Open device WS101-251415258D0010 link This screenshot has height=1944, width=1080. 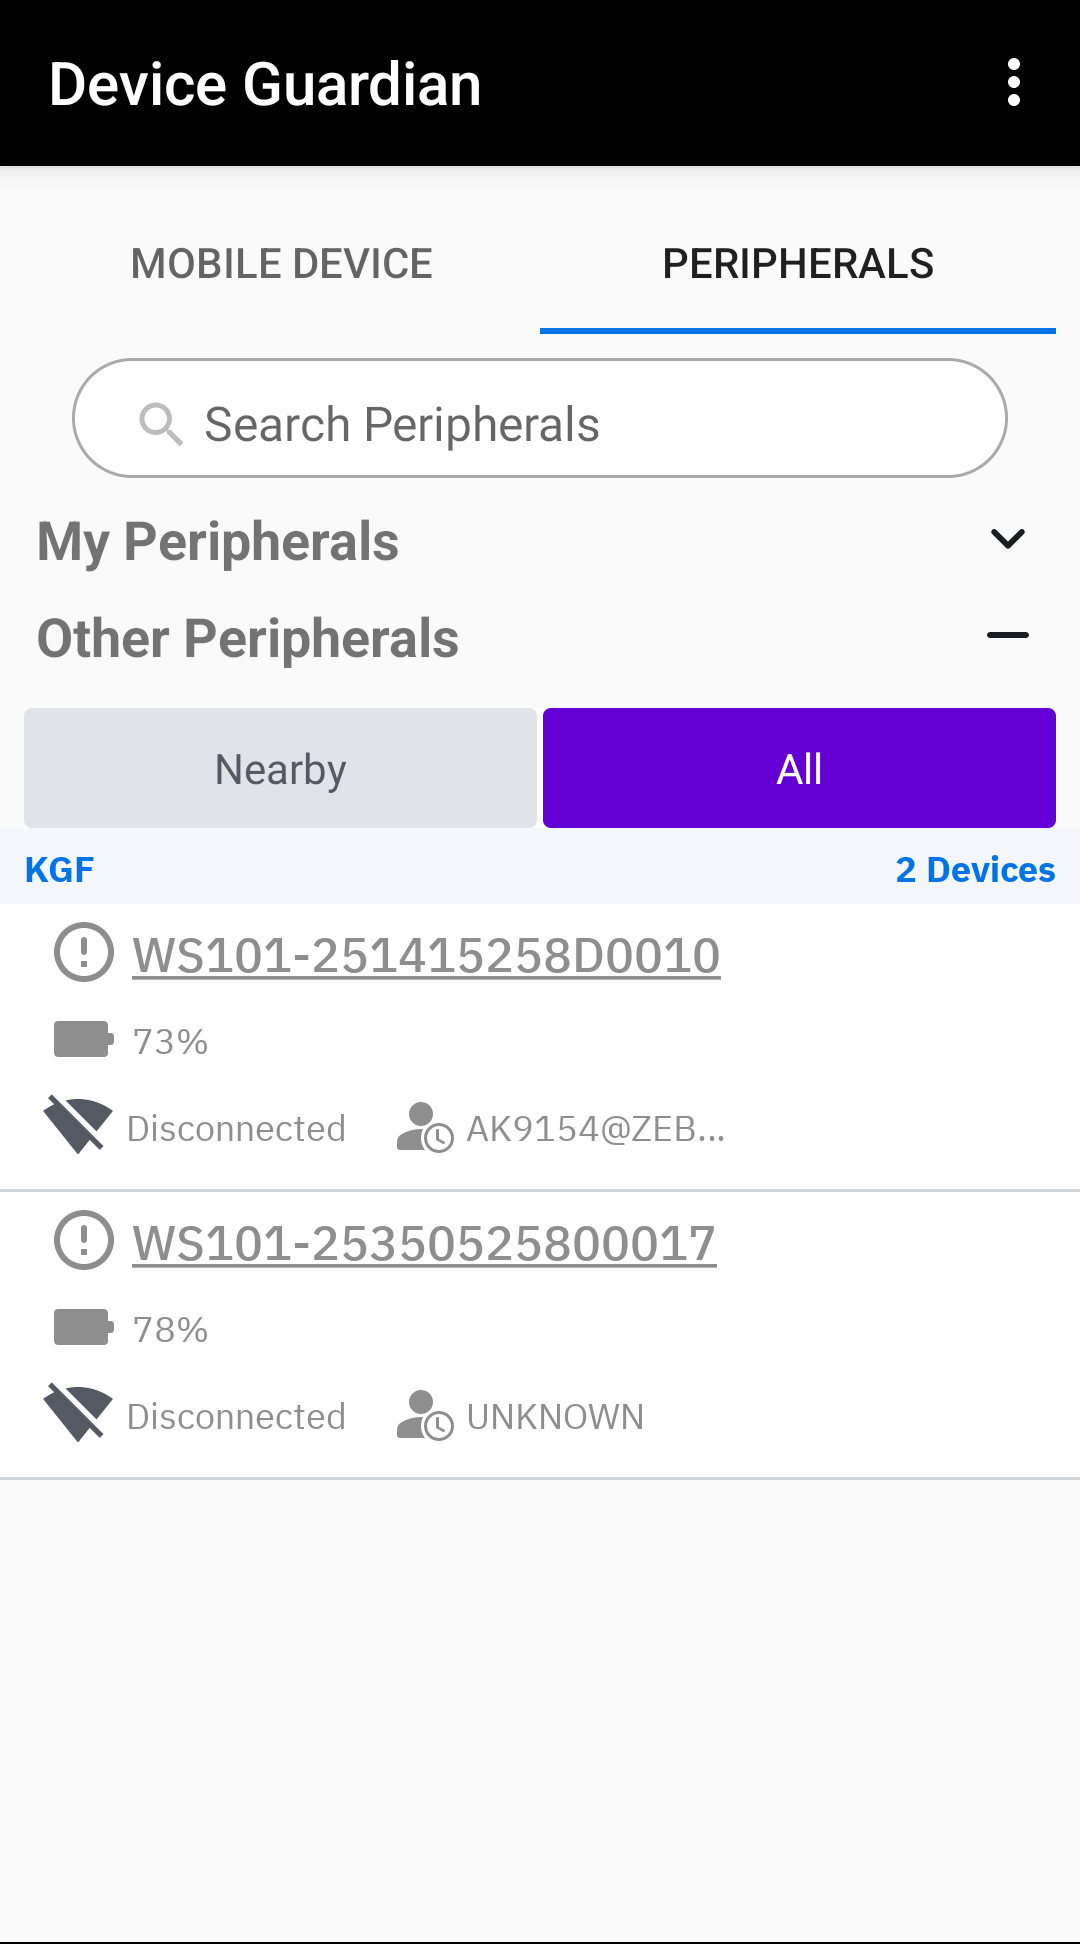click(426, 955)
